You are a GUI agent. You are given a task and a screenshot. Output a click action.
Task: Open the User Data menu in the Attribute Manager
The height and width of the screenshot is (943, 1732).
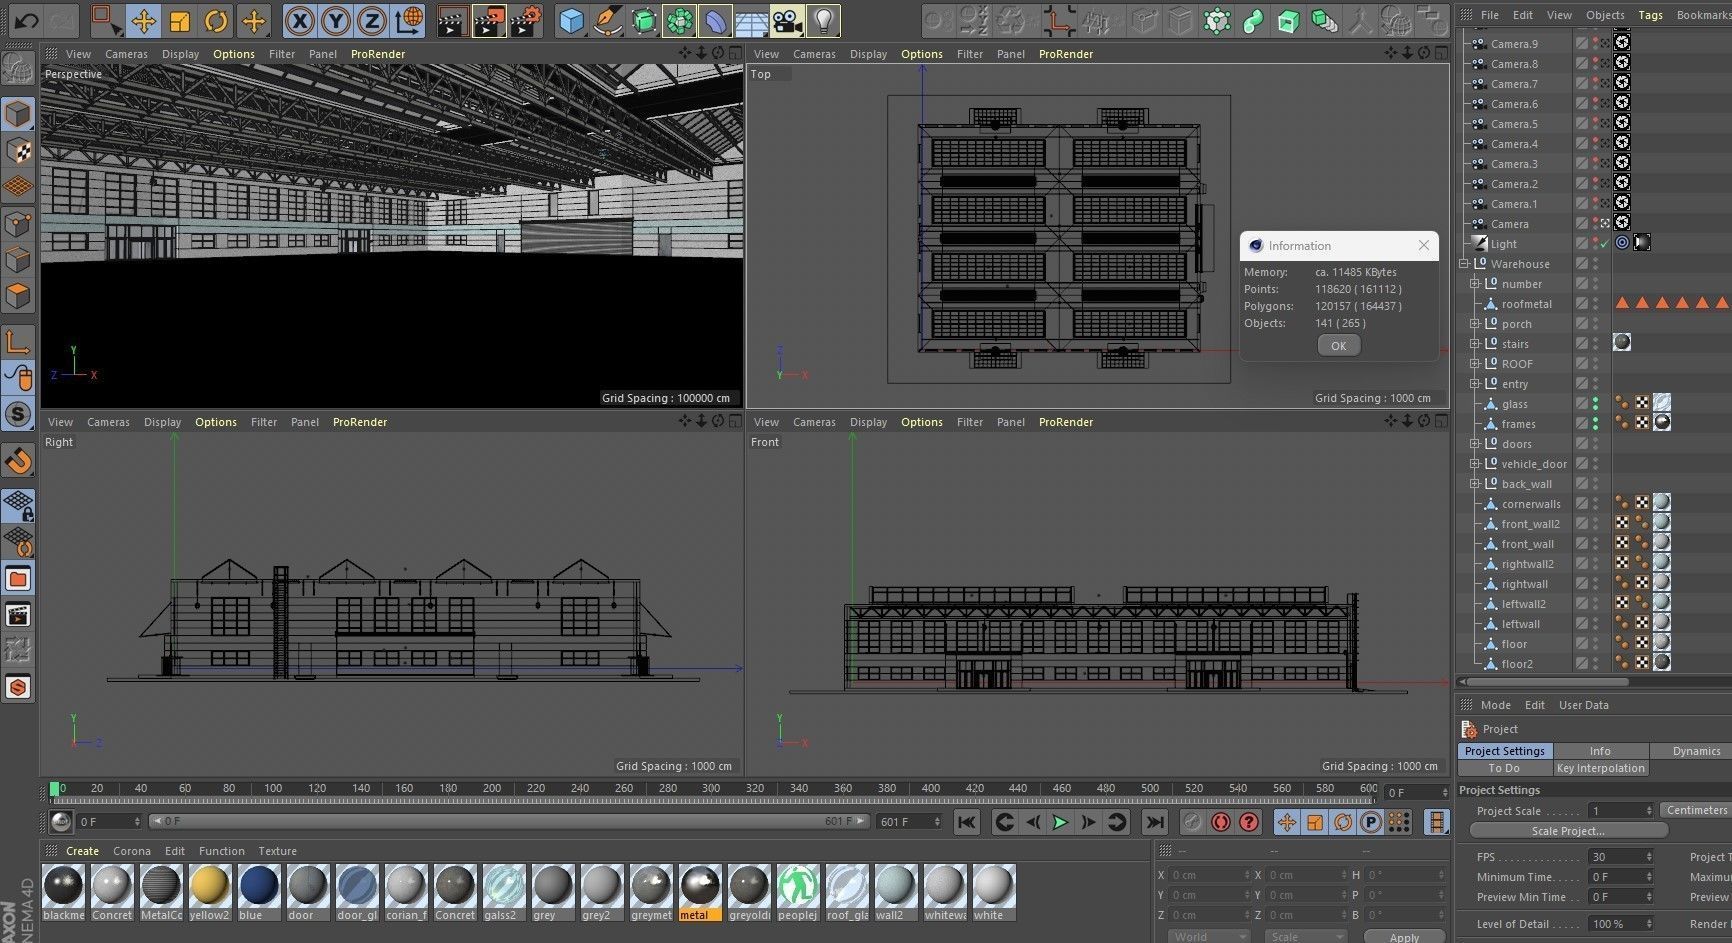point(1584,705)
